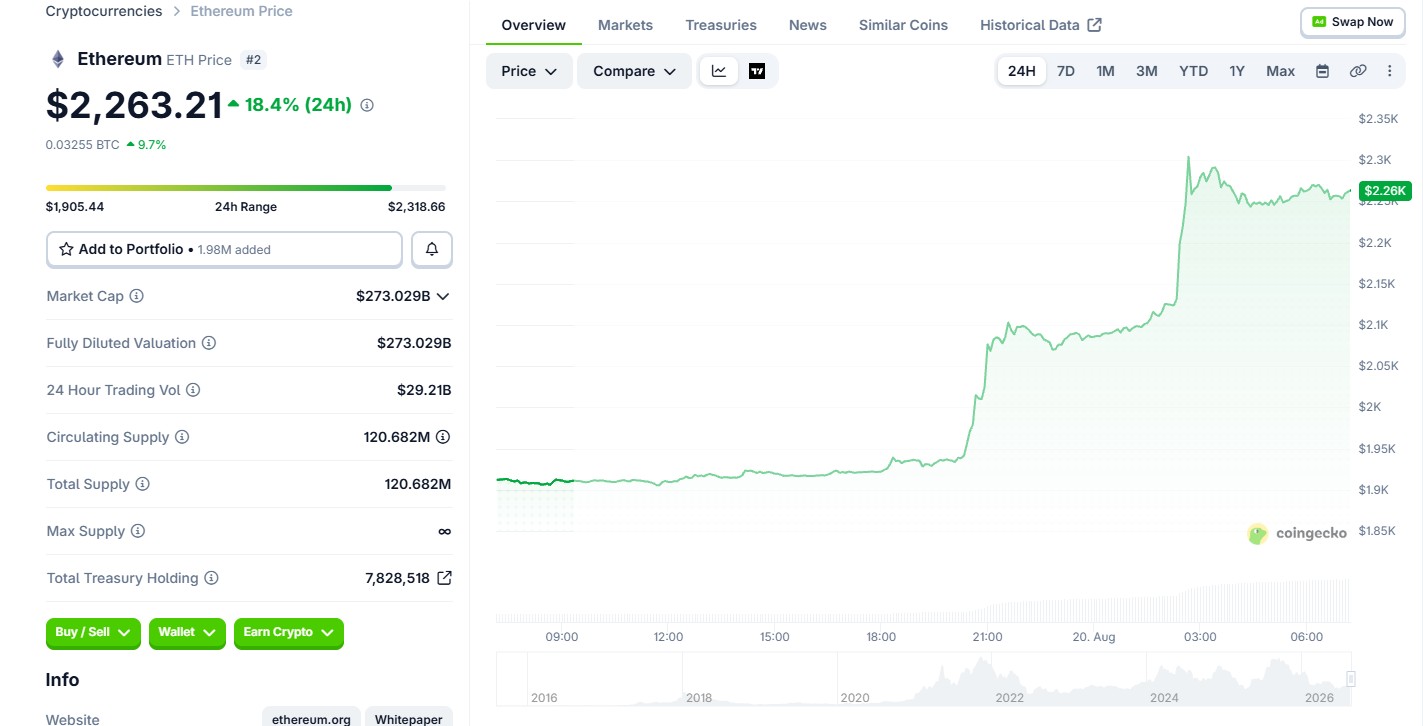Viewport: 1423px width, 726px height.
Task: Click the Ethereum diamond logo icon
Action: click(x=58, y=59)
